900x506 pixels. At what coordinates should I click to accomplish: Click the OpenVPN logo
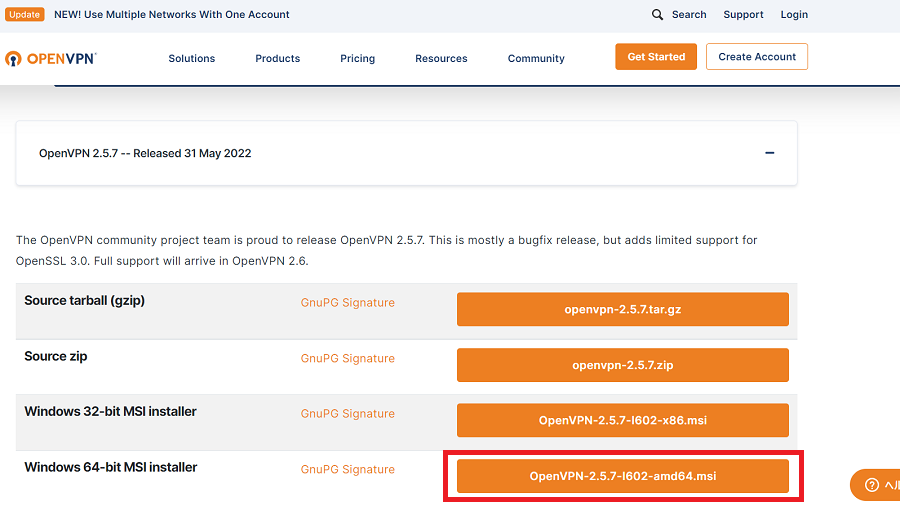coord(50,58)
